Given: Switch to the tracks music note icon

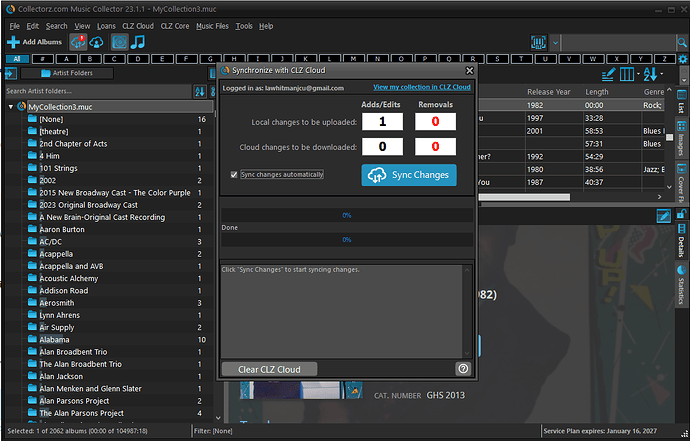Looking at the screenshot, I should [x=138, y=42].
